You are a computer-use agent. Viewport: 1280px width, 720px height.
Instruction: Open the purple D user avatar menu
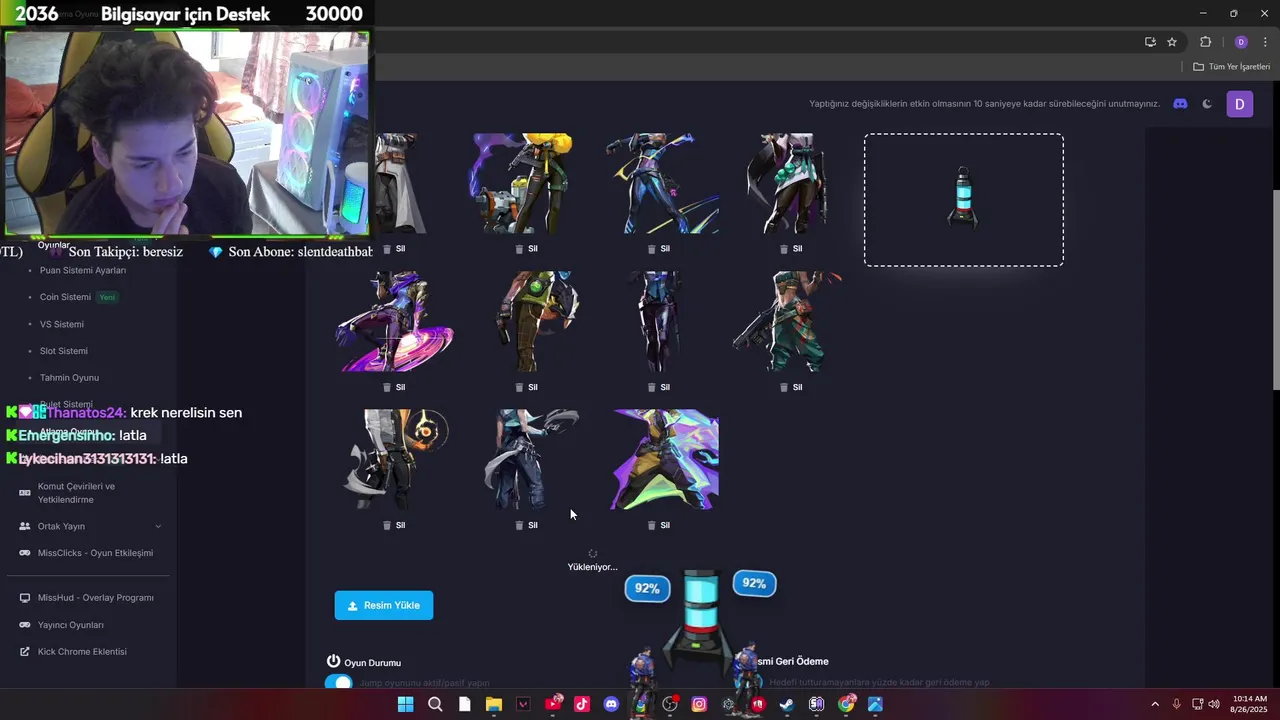[1240, 104]
